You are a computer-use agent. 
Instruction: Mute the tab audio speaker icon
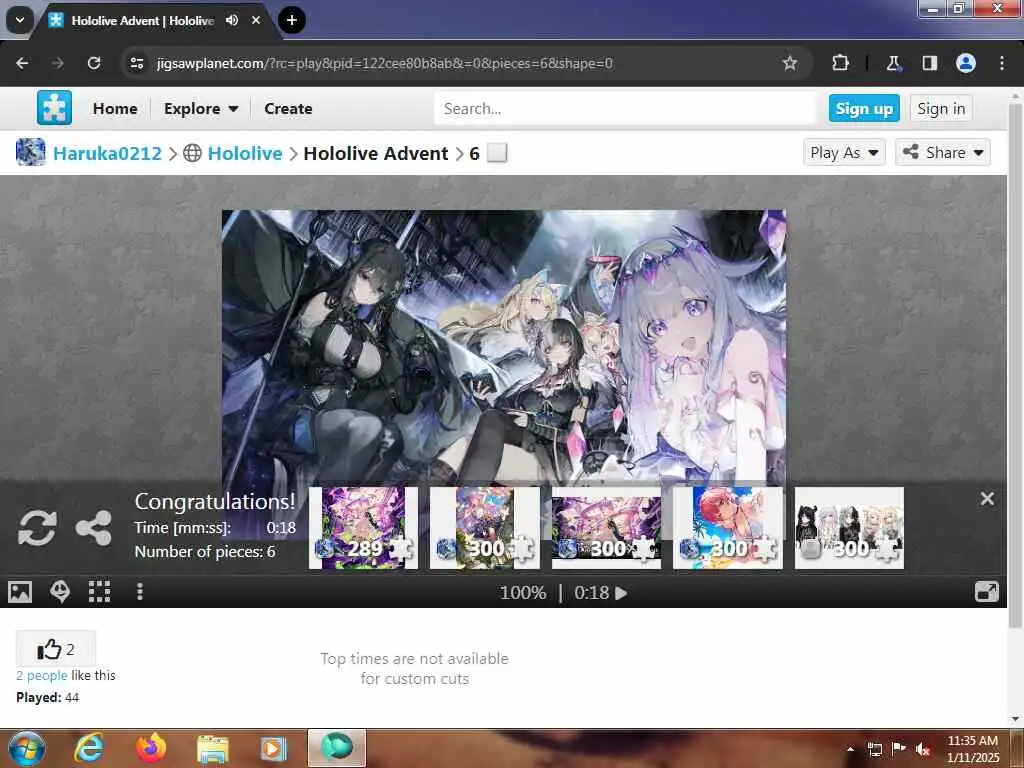tap(232, 20)
